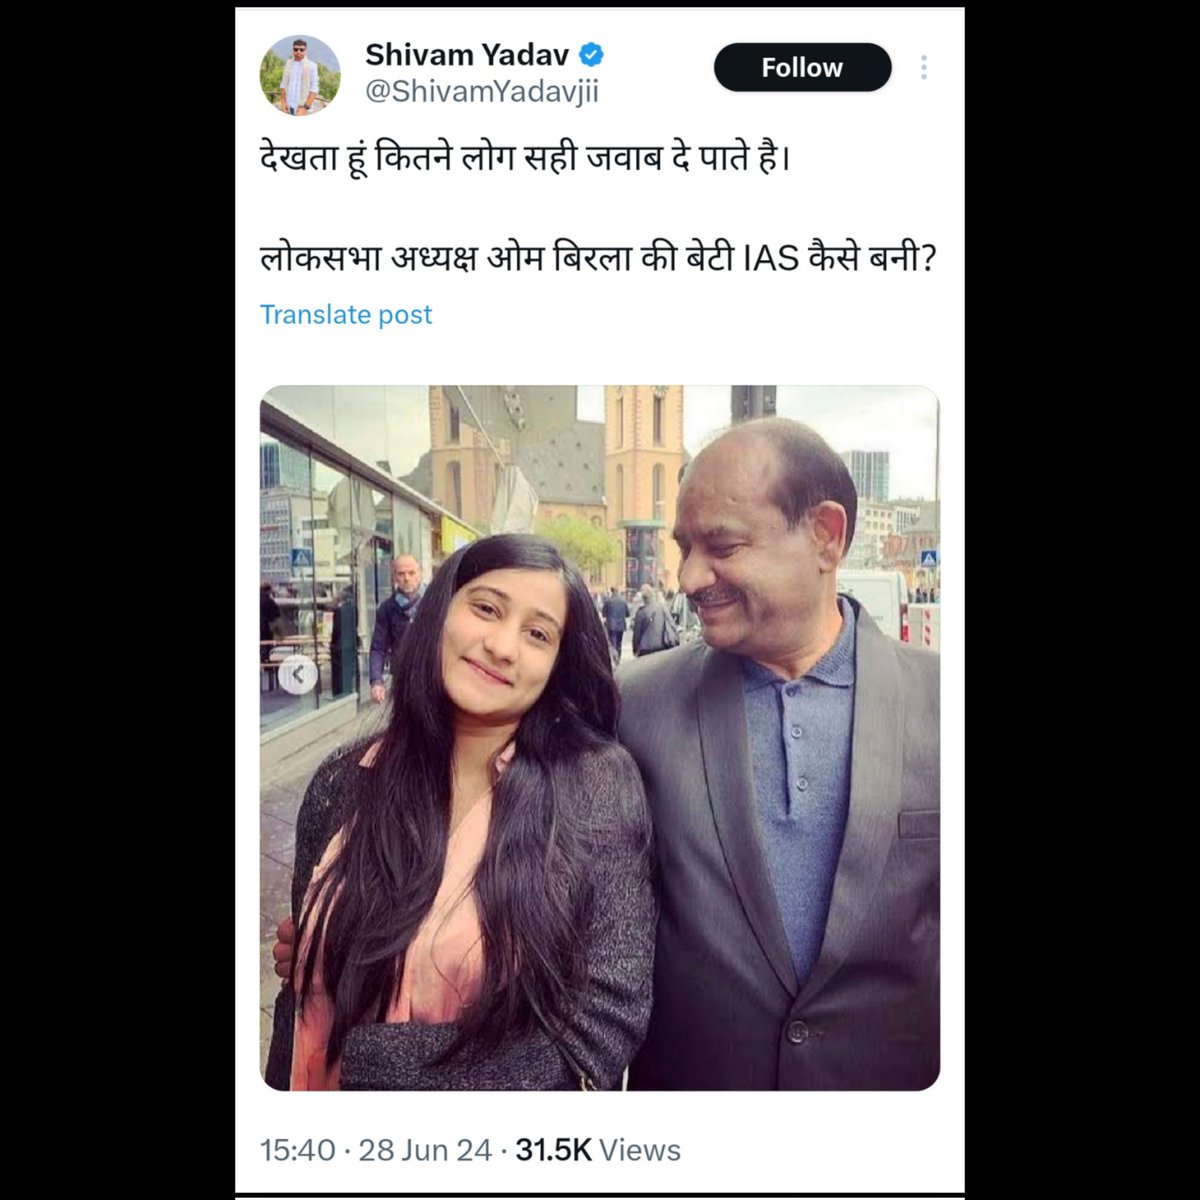
Task: Click the blue verified badge
Action: click(592, 53)
